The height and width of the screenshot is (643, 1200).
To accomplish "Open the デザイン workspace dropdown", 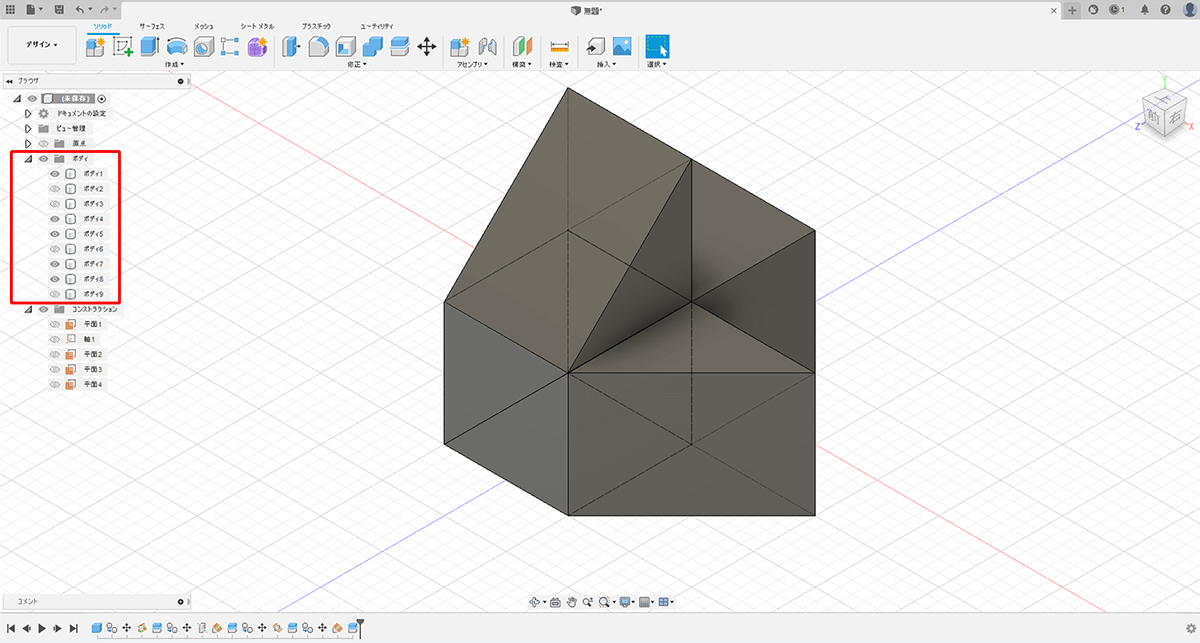I will 42,45.
